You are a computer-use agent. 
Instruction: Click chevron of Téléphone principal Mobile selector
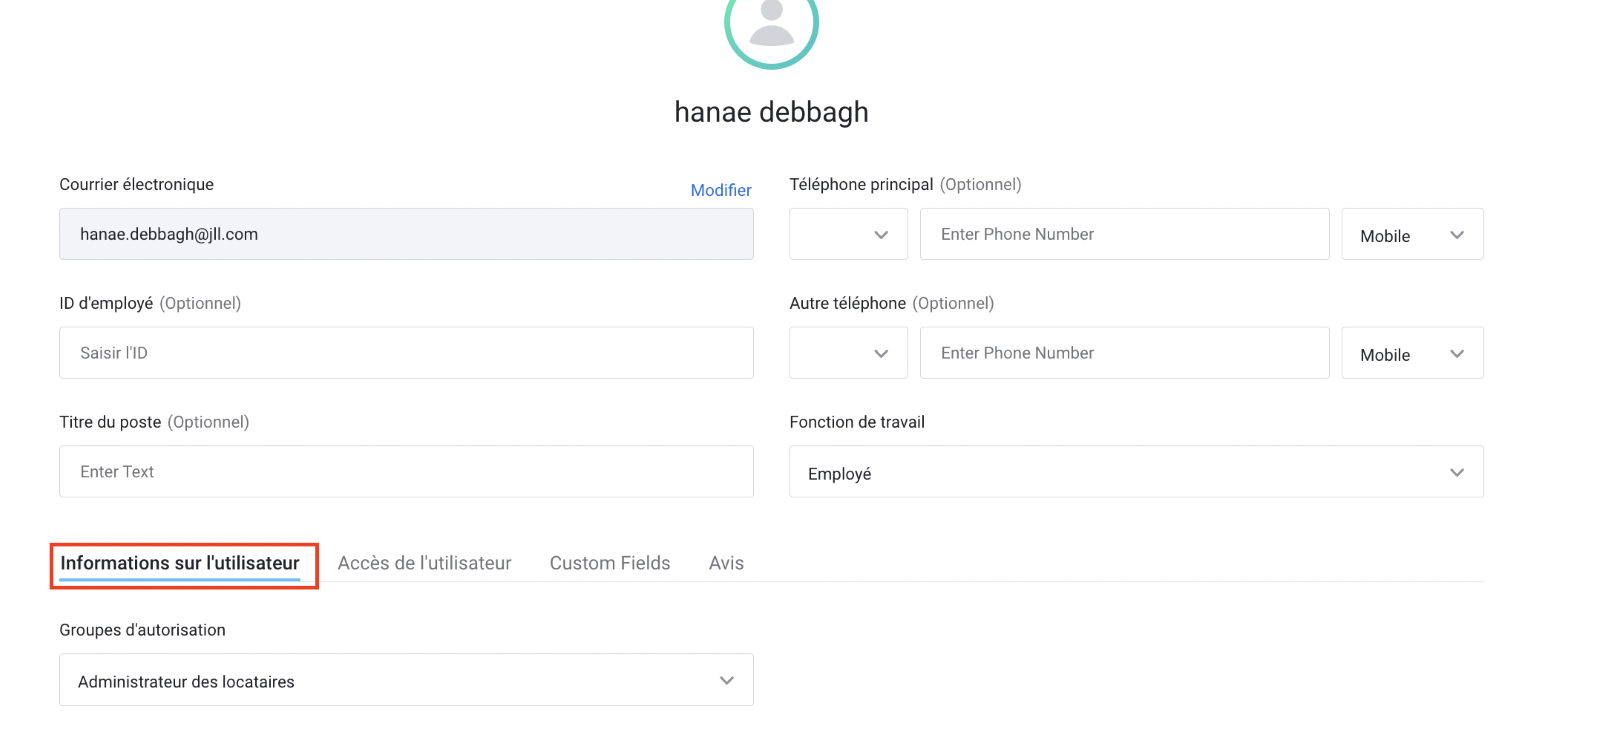coord(1456,235)
